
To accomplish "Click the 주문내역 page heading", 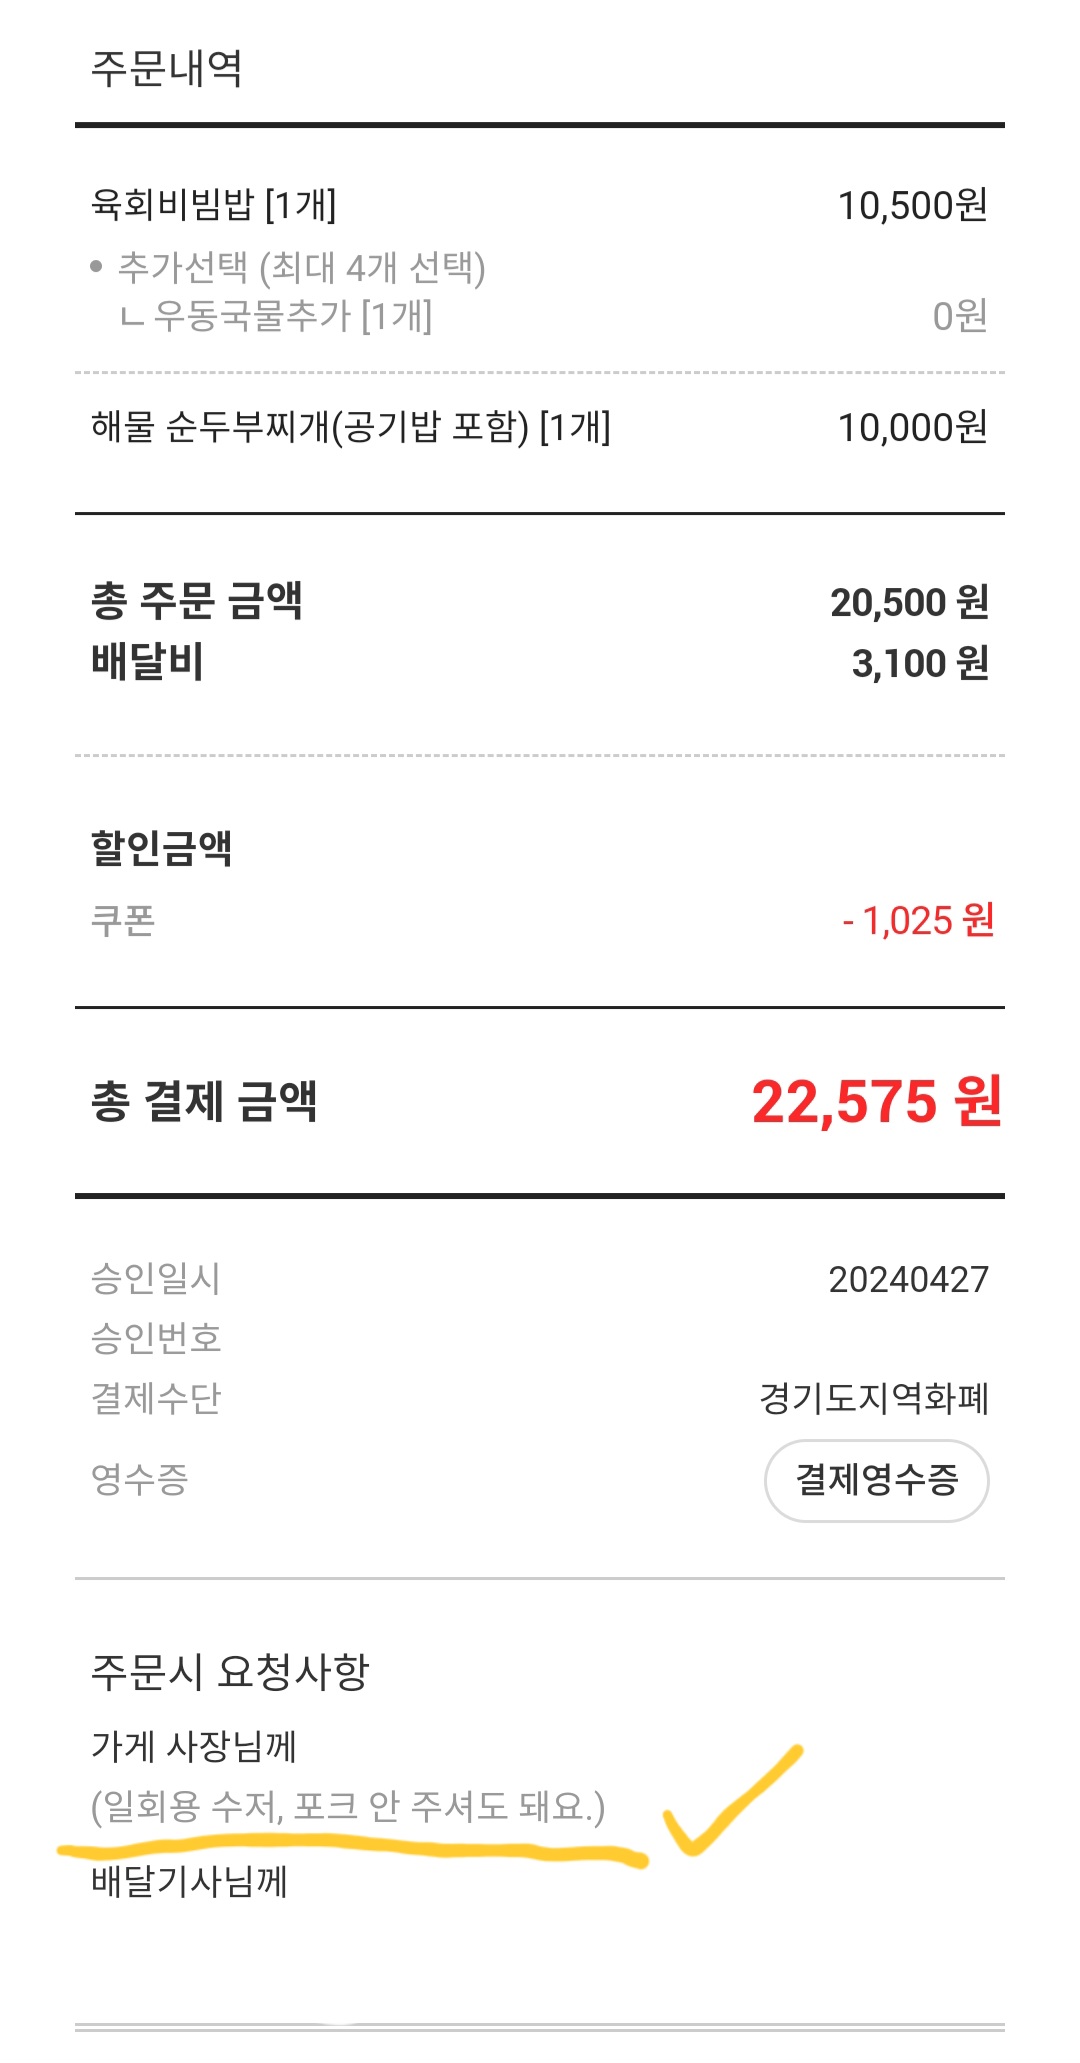I will tap(167, 68).
